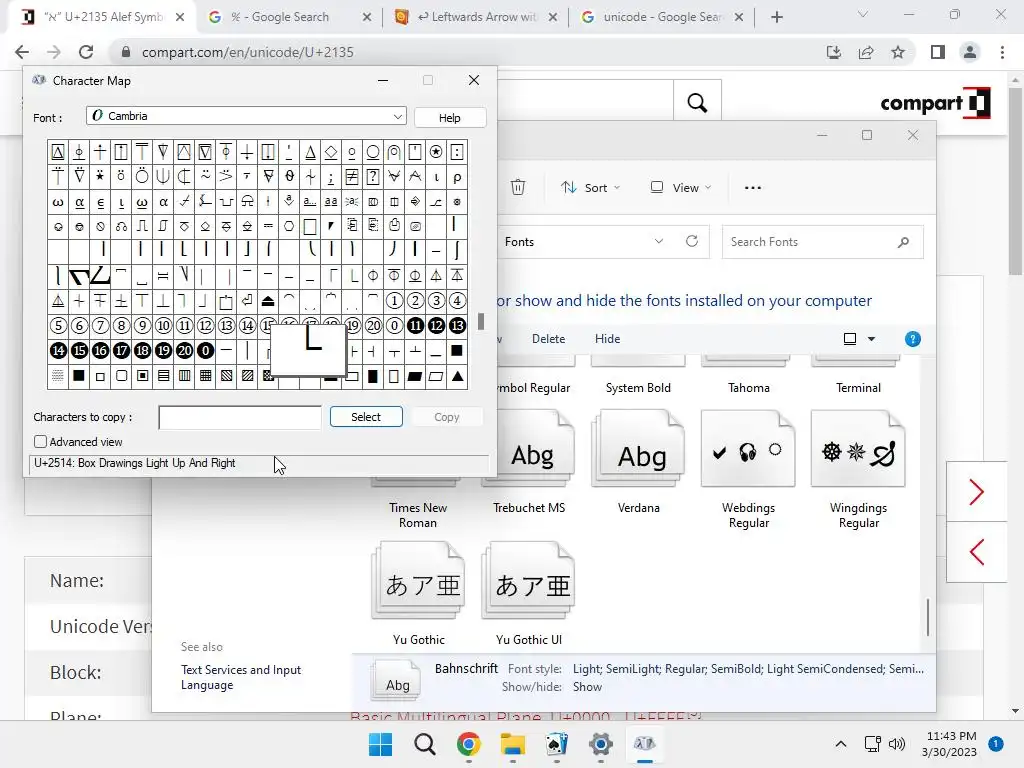Select the circled number 4 character
The width and height of the screenshot is (1024, 768).
457,301
